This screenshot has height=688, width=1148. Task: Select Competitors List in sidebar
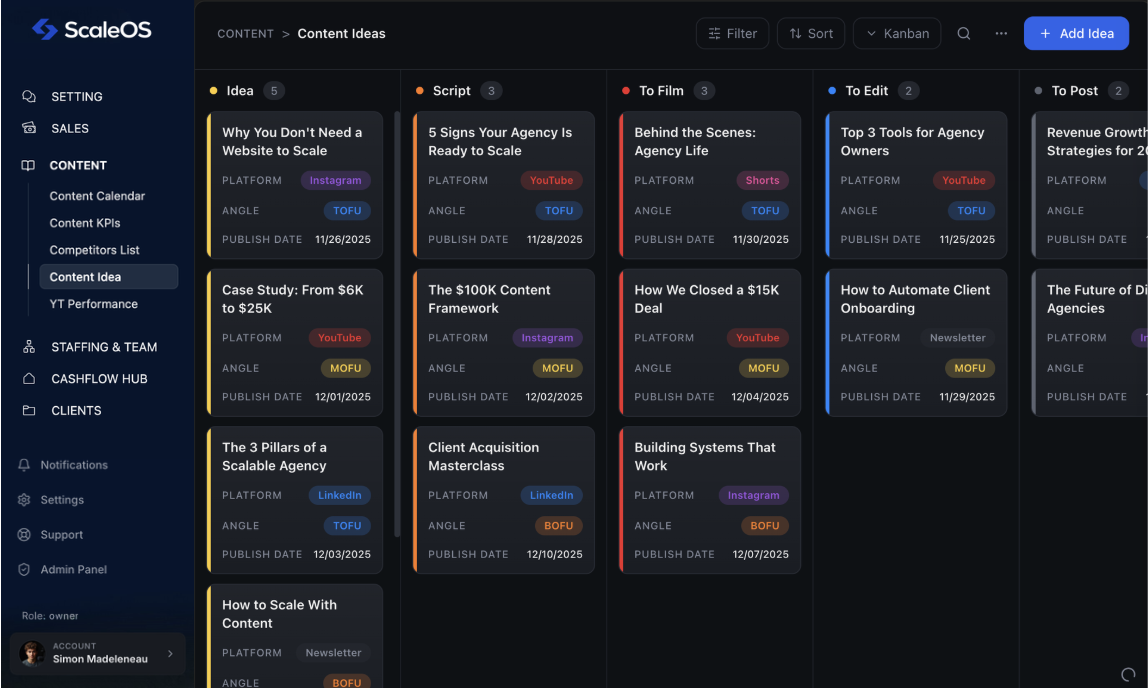pyautogui.click(x=95, y=250)
